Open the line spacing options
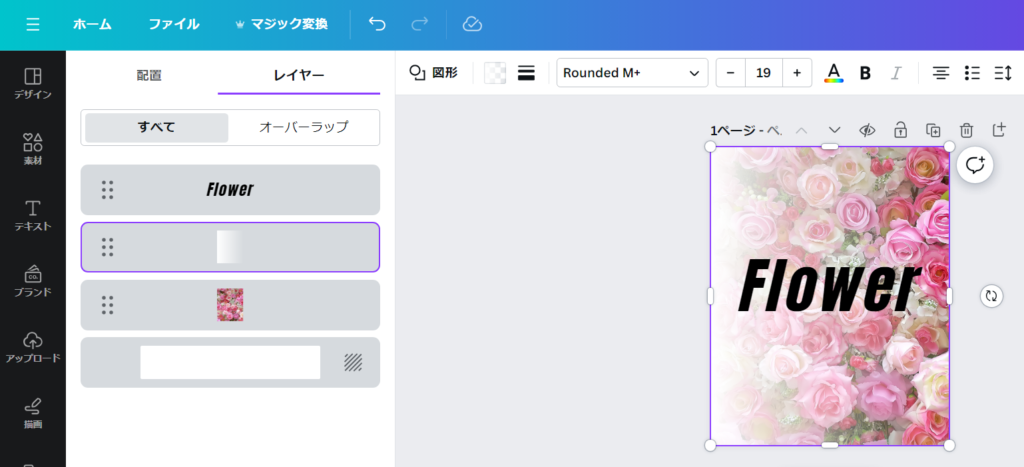 [1002, 73]
